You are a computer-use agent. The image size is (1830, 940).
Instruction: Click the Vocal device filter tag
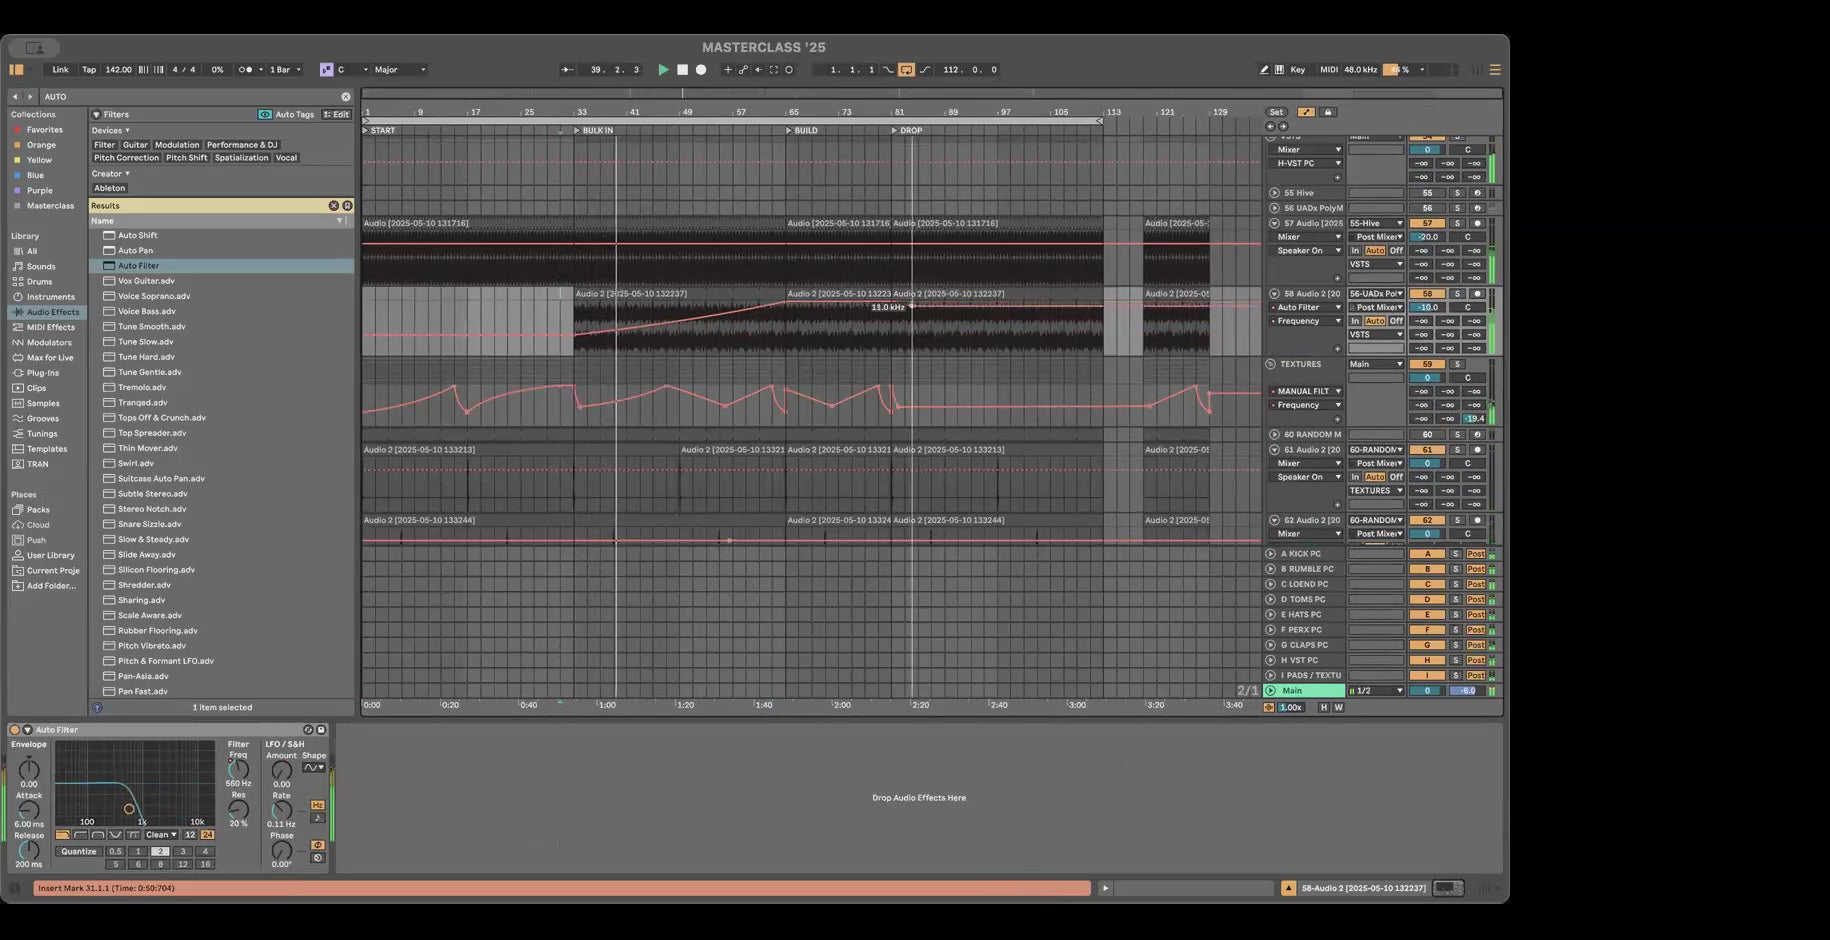[286, 158]
